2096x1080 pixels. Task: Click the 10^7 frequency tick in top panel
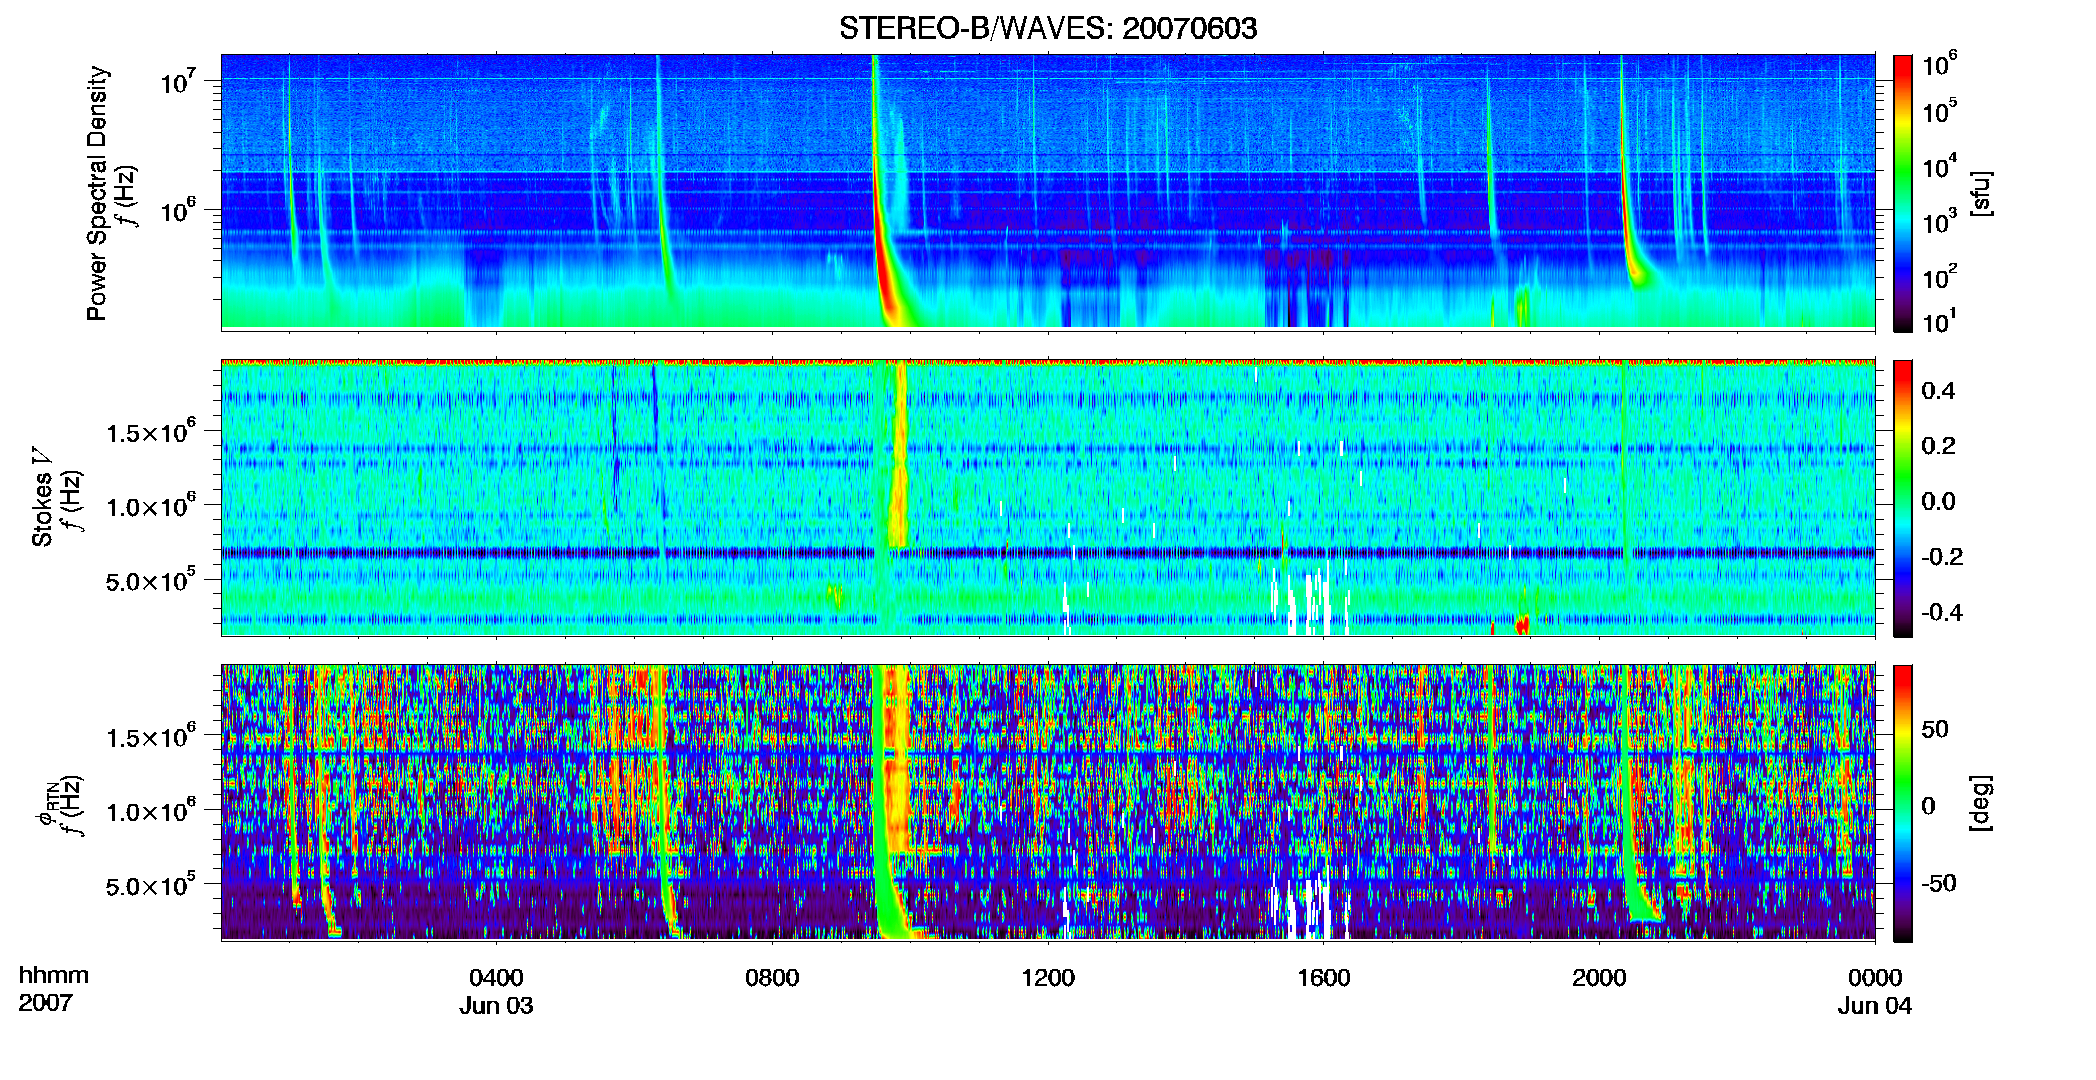(181, 81)
